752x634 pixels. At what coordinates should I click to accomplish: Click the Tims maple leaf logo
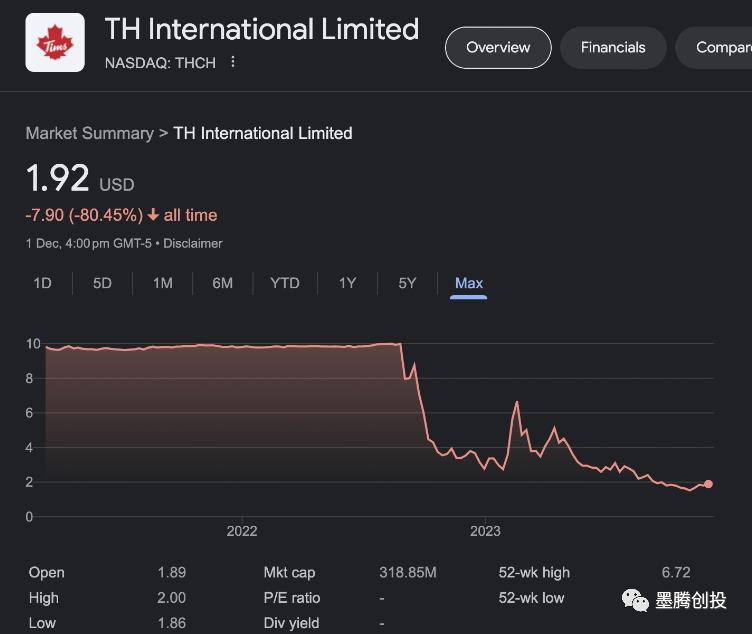tap(55, 43)
